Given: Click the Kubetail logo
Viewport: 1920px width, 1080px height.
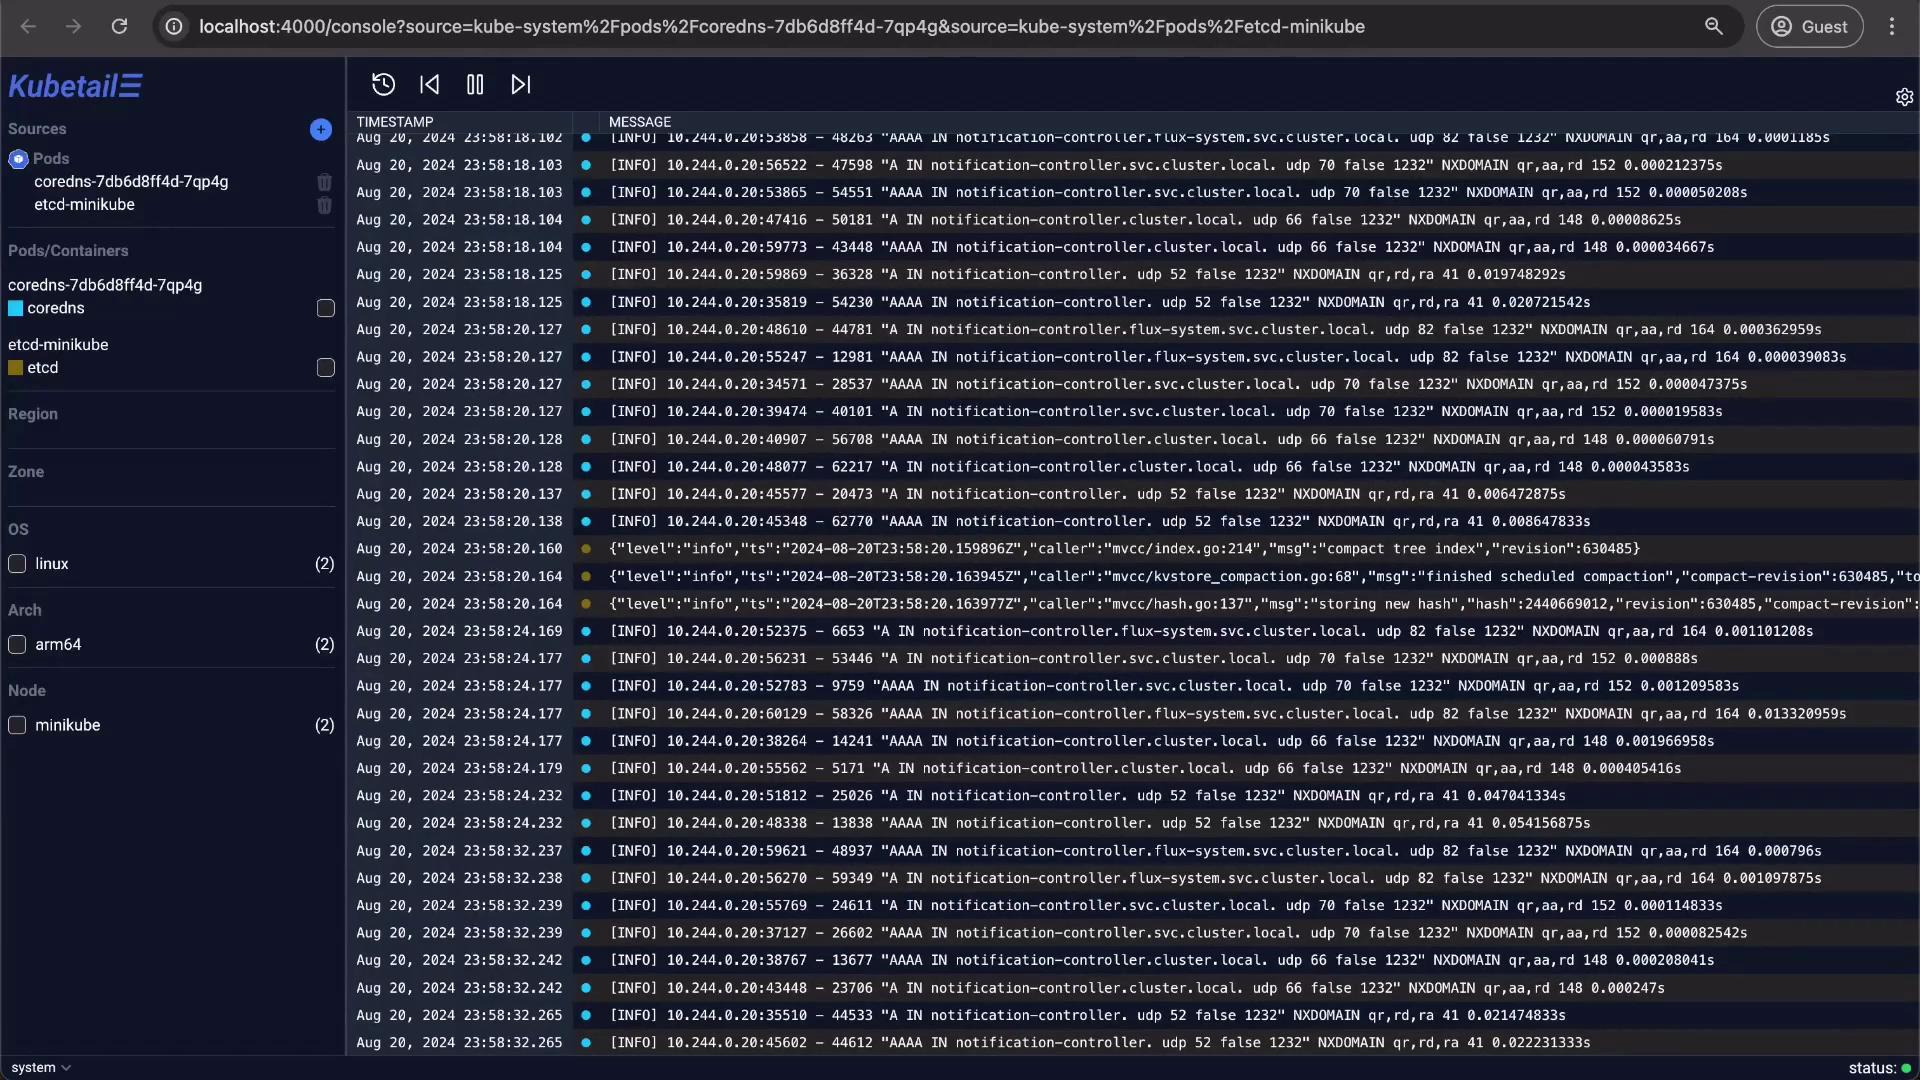Looking at the screenshot, I should (75, 86).
